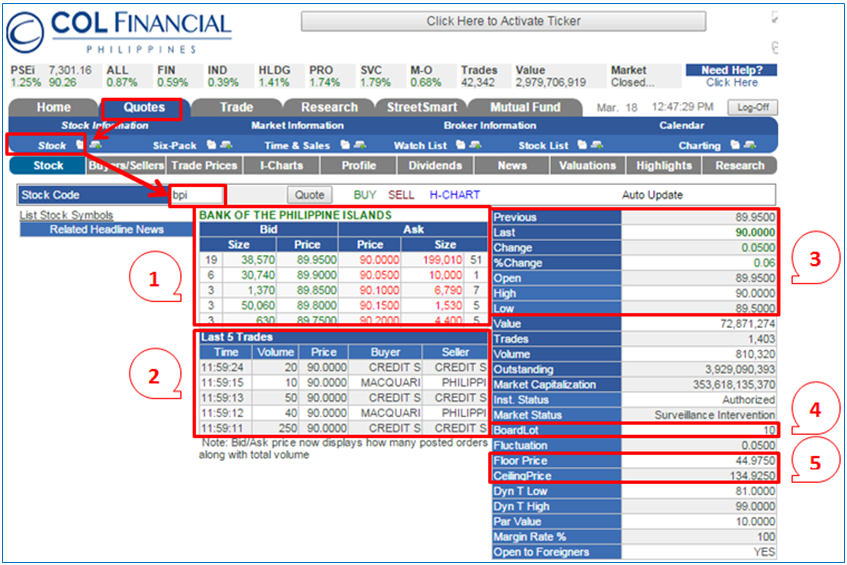Click the 11:59:24 trade row
The image size is (847, 565).
click(343, 367)
